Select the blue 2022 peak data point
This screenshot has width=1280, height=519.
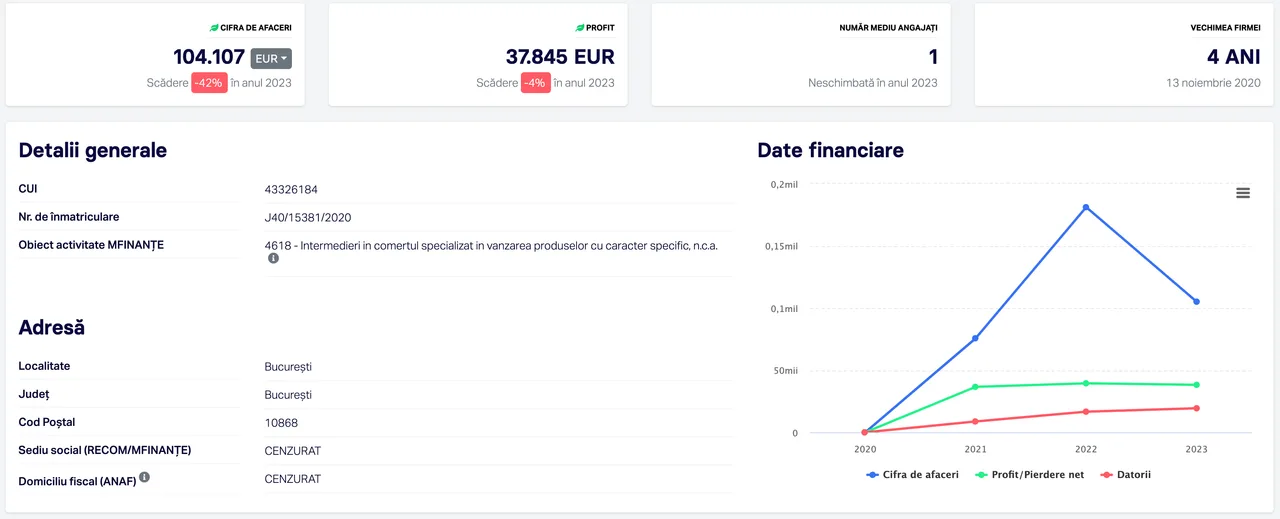tap(1086, 208)
